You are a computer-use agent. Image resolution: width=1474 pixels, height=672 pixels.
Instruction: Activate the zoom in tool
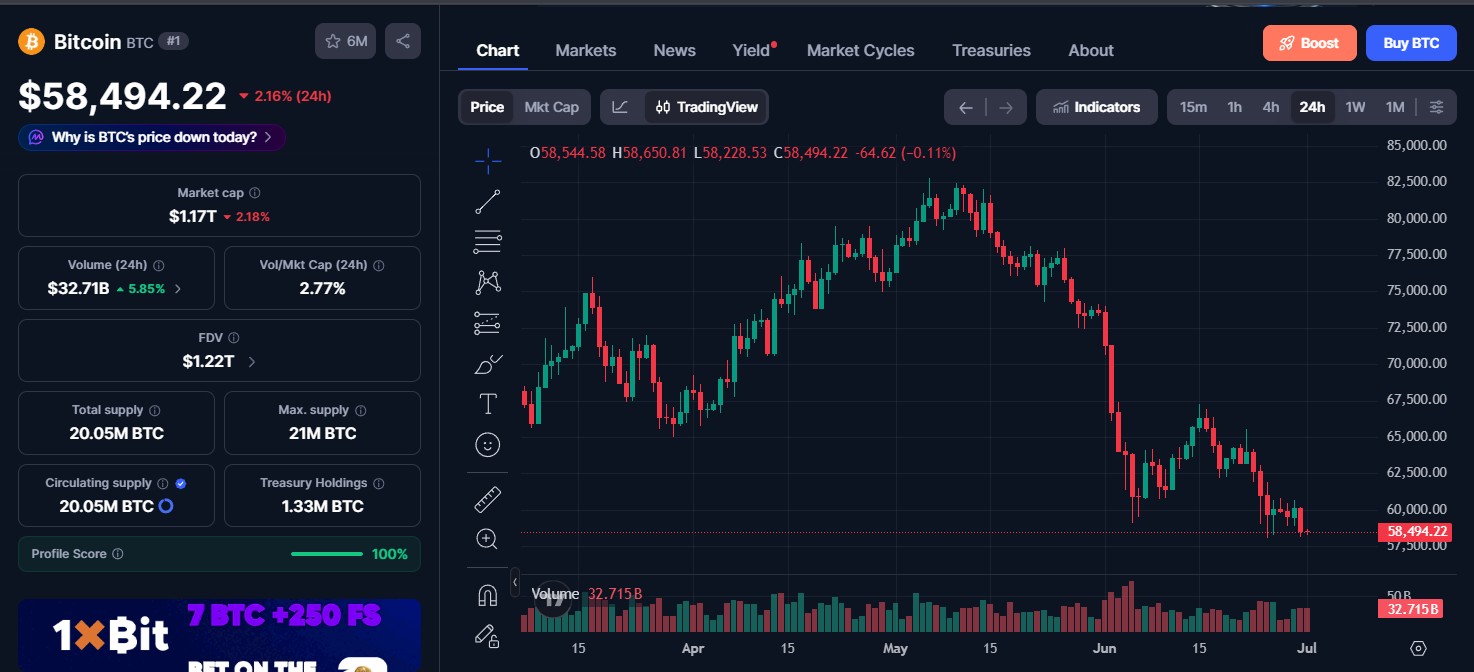[x=488, y=539]
